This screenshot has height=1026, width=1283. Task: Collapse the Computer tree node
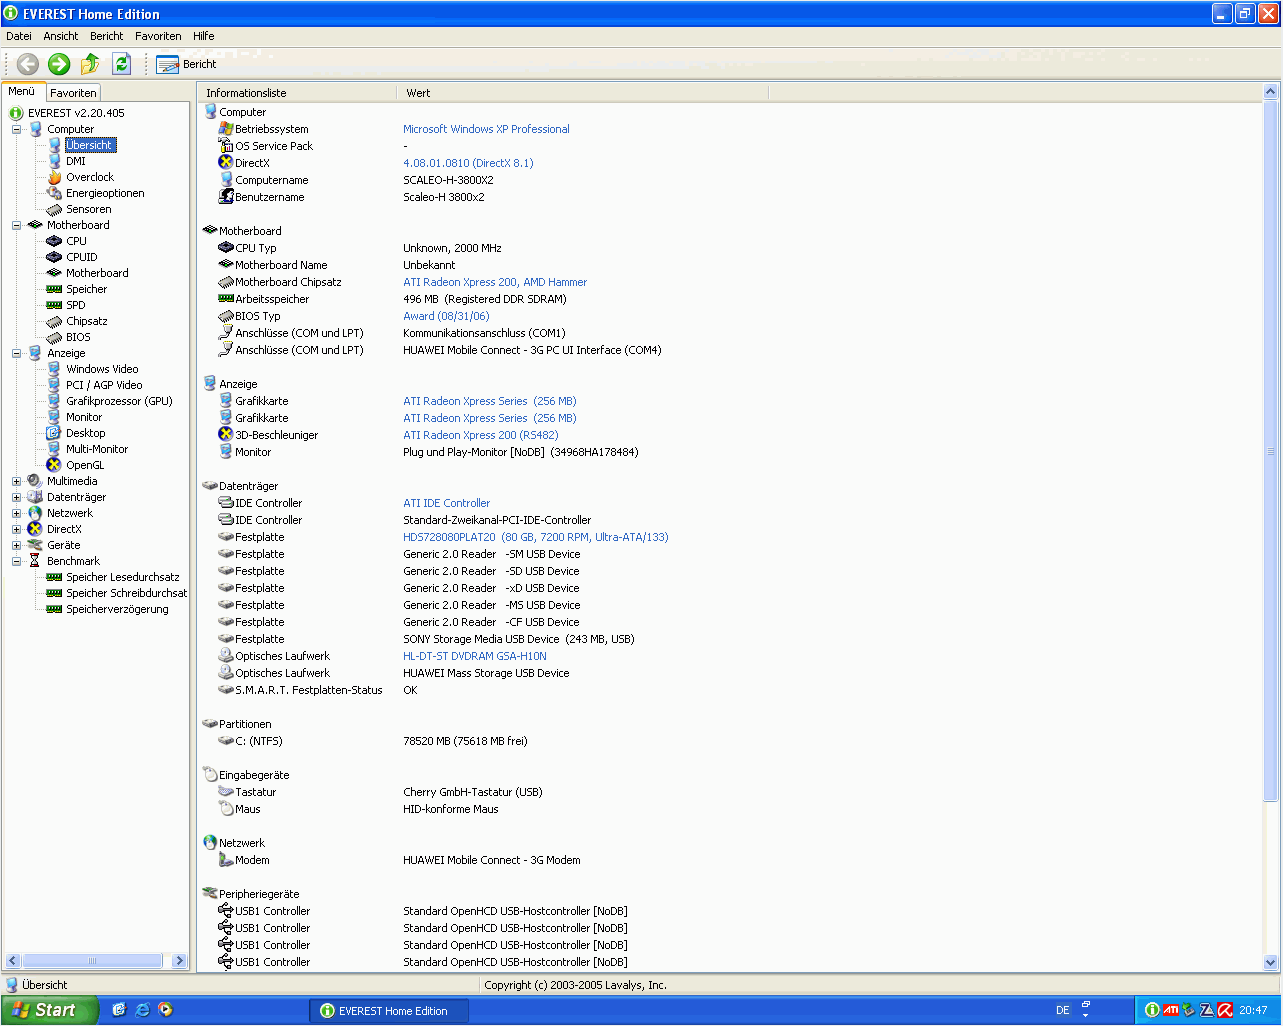16,129
